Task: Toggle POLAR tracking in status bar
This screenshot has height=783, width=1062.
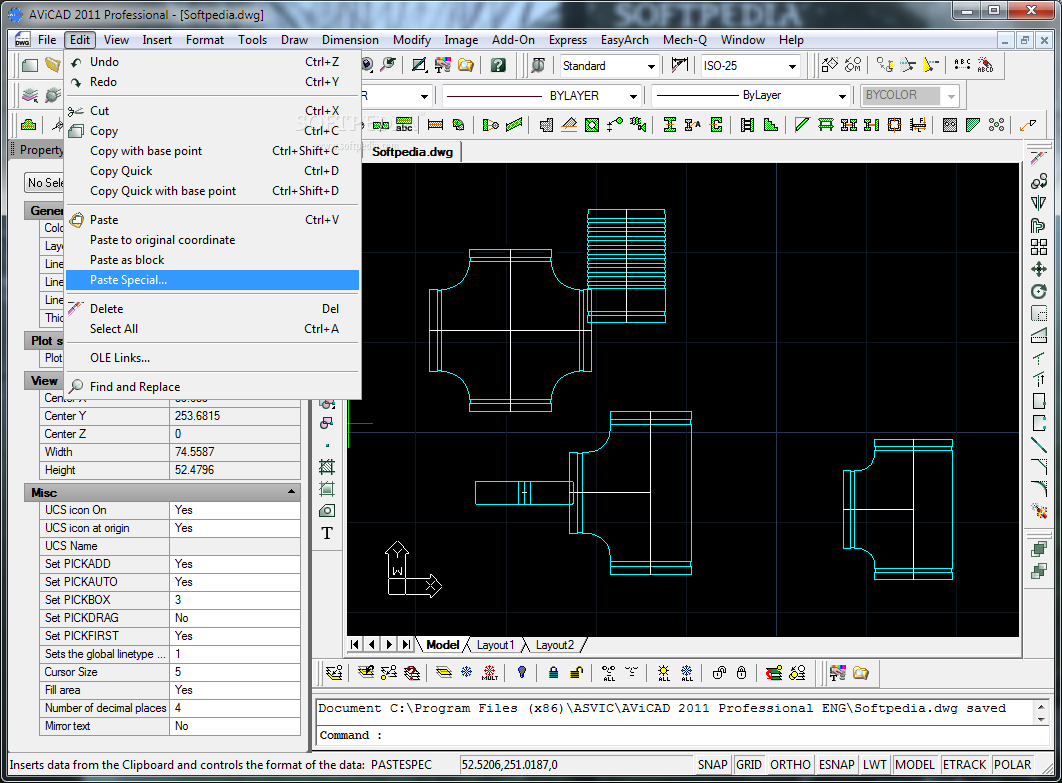Action: pyautogui.click(x=1013, y=765)
